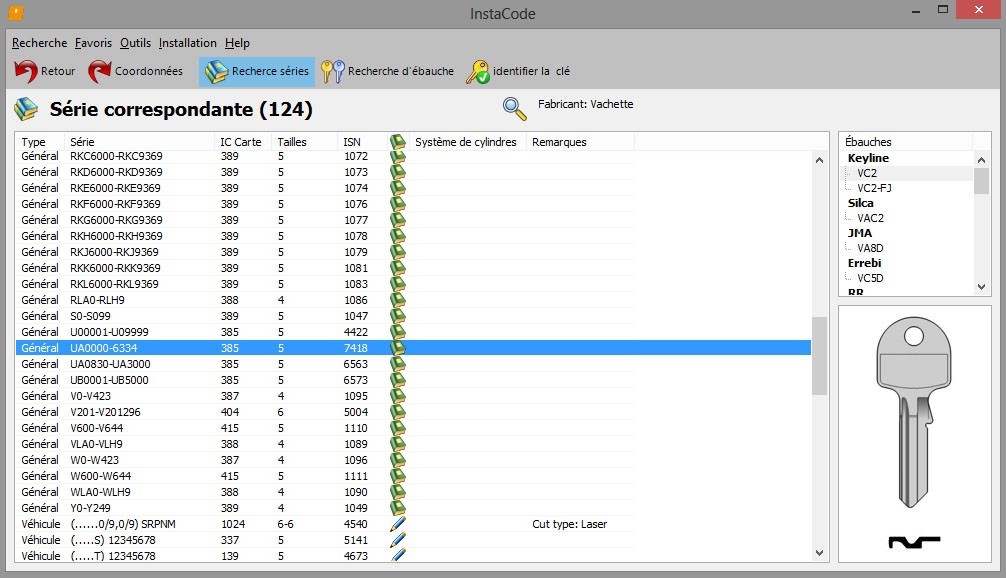Open Recherce séries book icon

[x=216, y=71]
